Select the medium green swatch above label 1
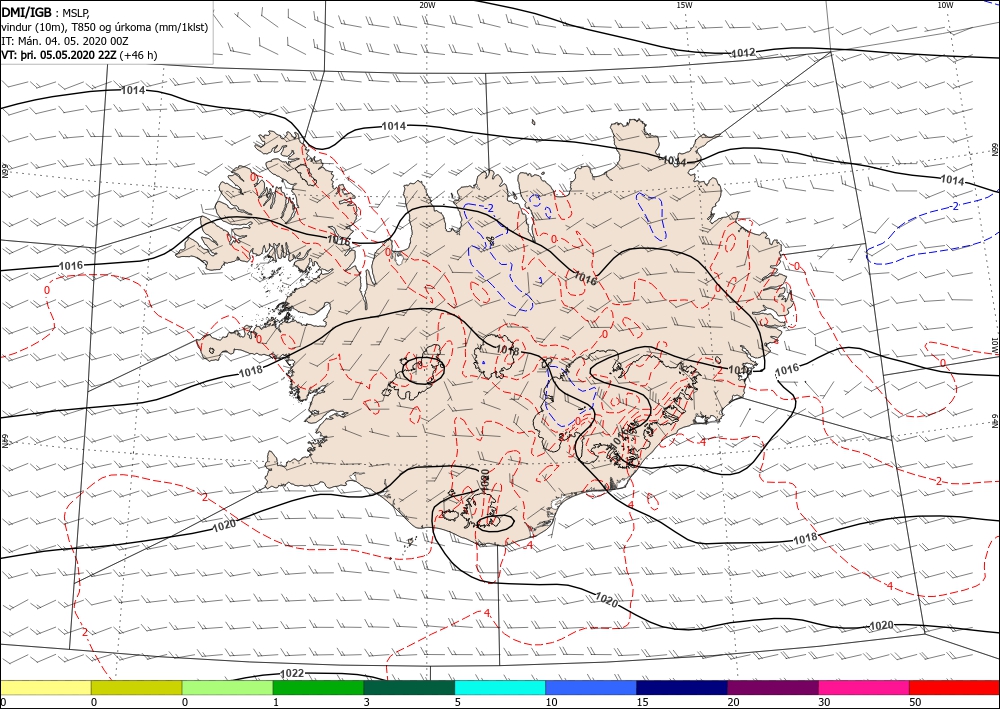Image resolution: width=1000 pixels, height=709 pixels. (318, 687)
